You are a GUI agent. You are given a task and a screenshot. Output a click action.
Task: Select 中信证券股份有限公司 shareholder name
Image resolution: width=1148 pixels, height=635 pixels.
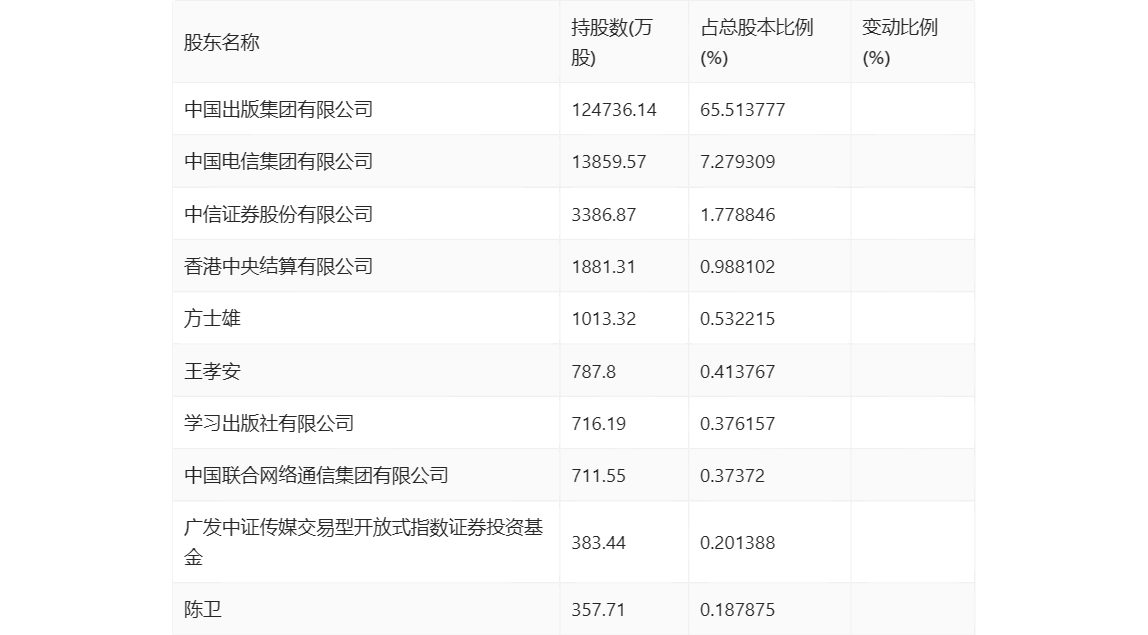point(278,214)
